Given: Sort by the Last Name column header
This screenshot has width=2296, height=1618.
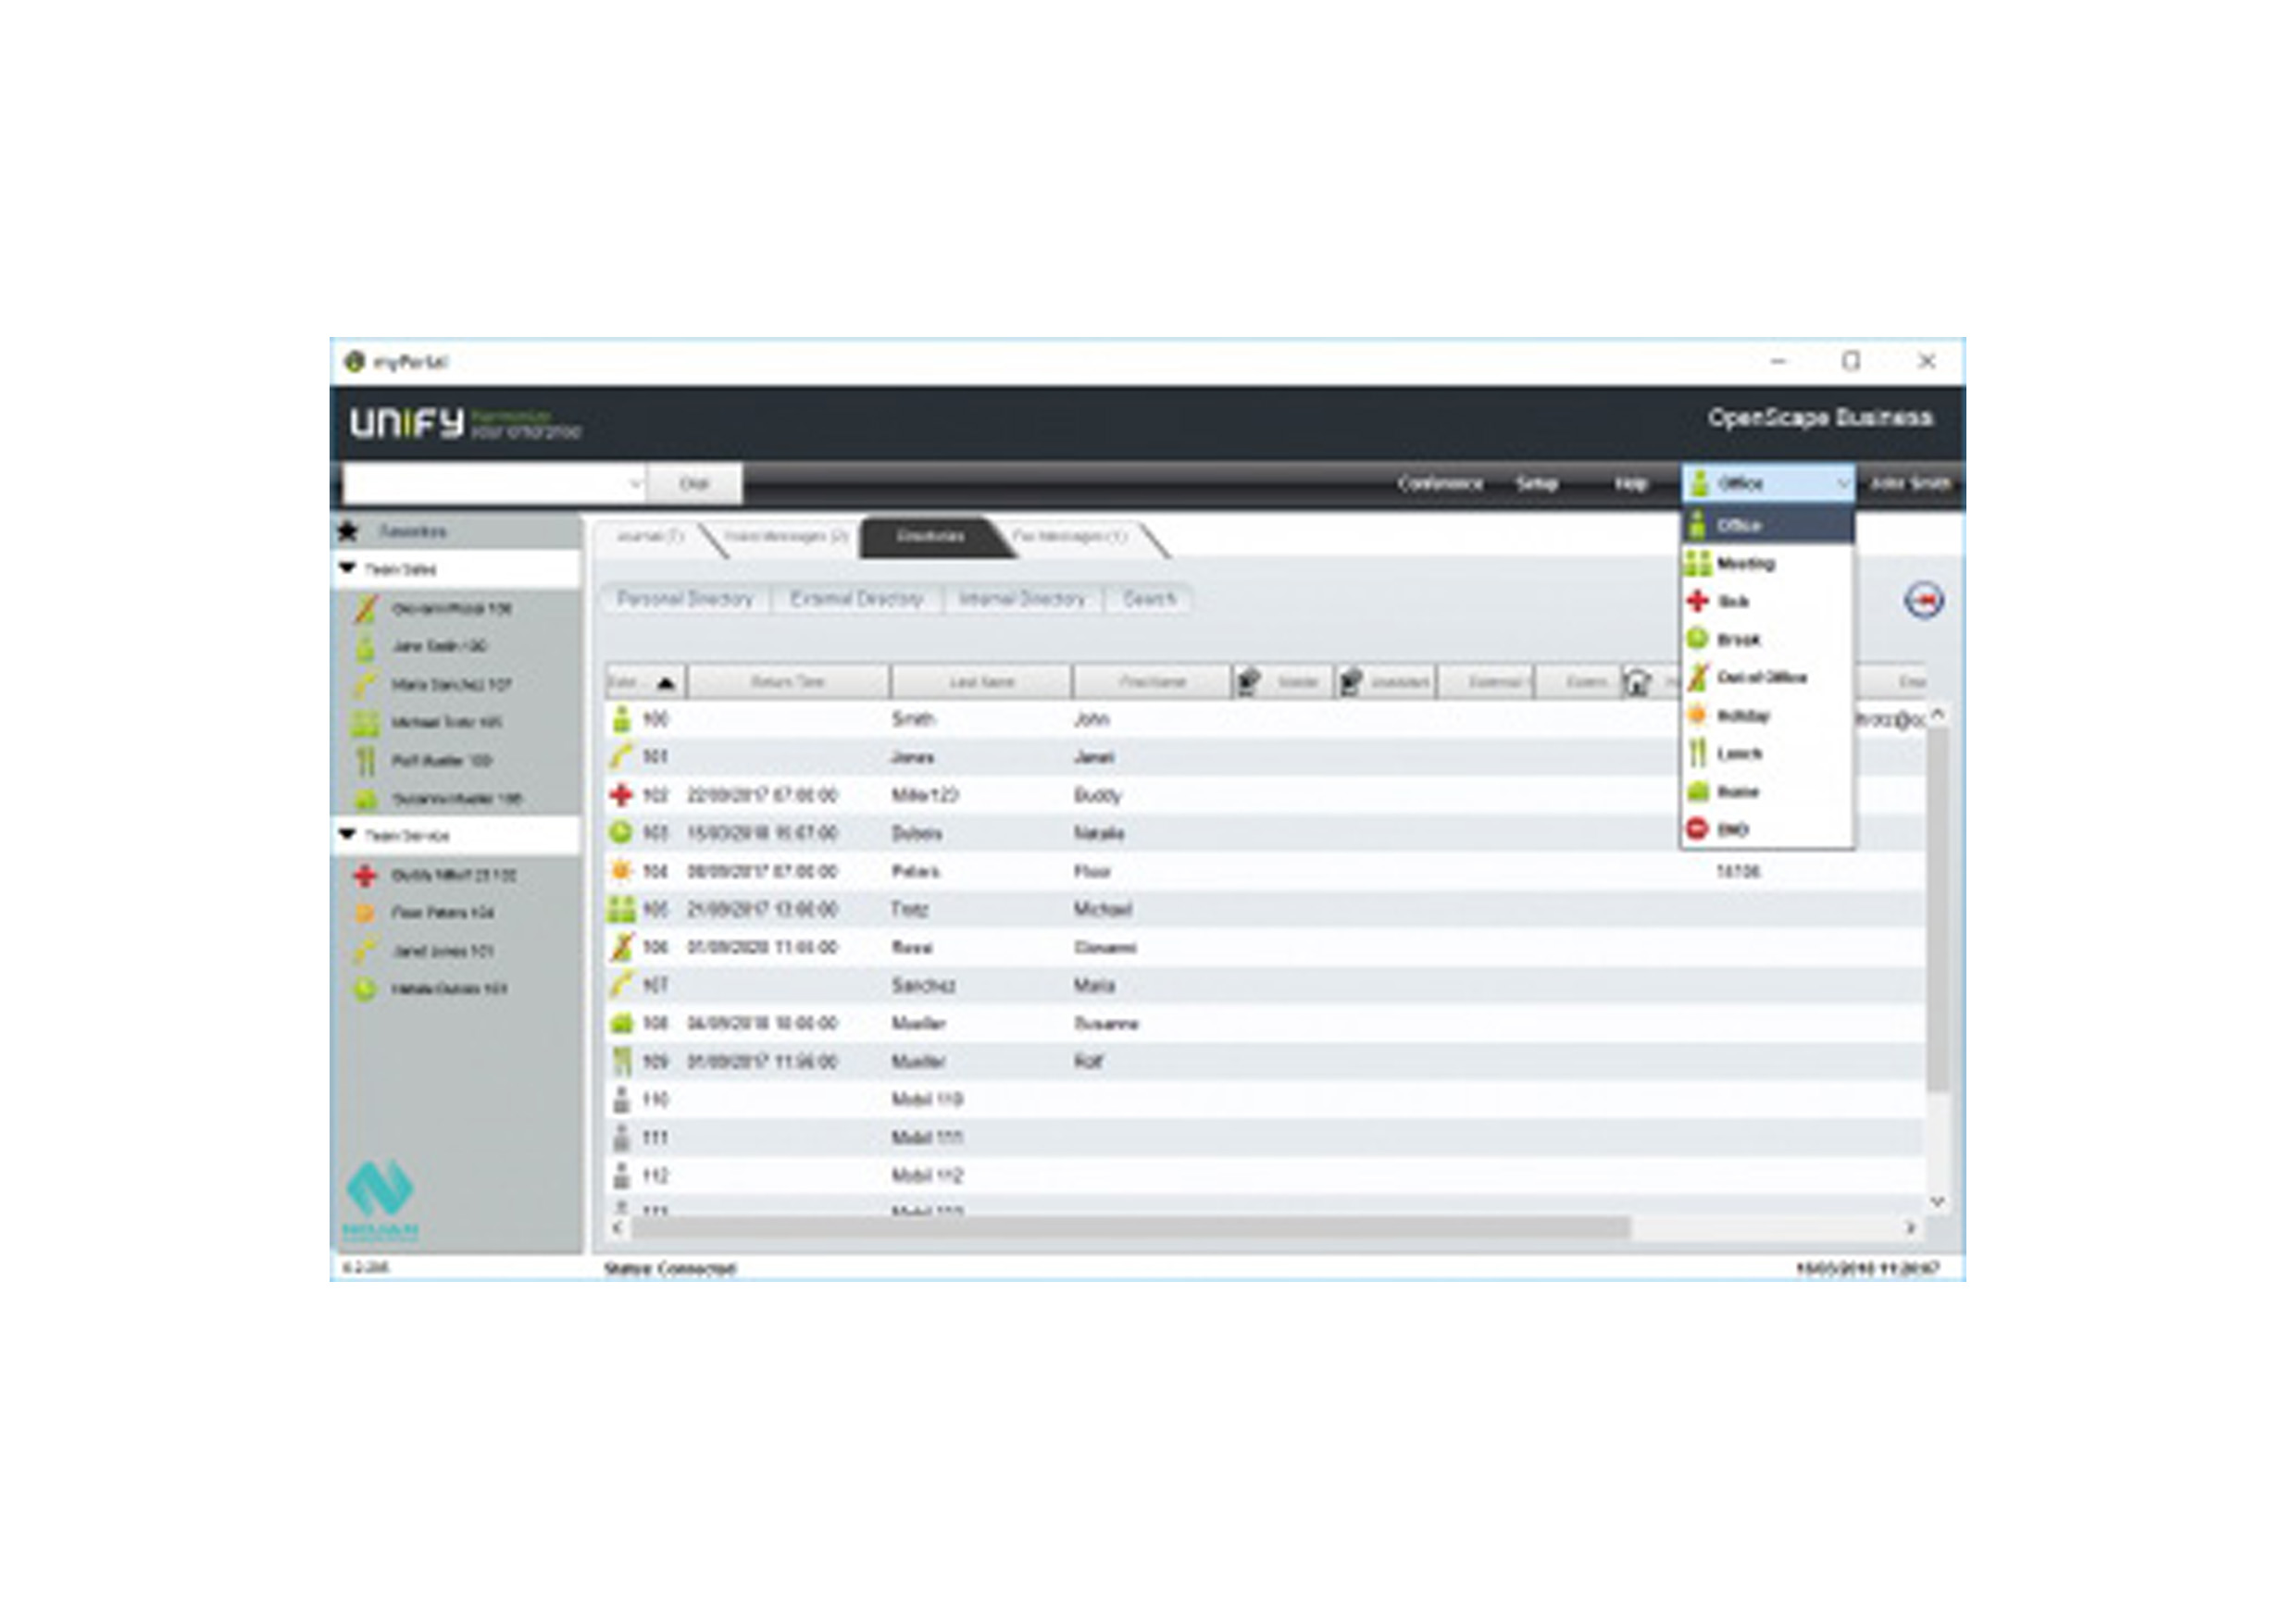Looking at the screenshot, I should click(980, 682).
